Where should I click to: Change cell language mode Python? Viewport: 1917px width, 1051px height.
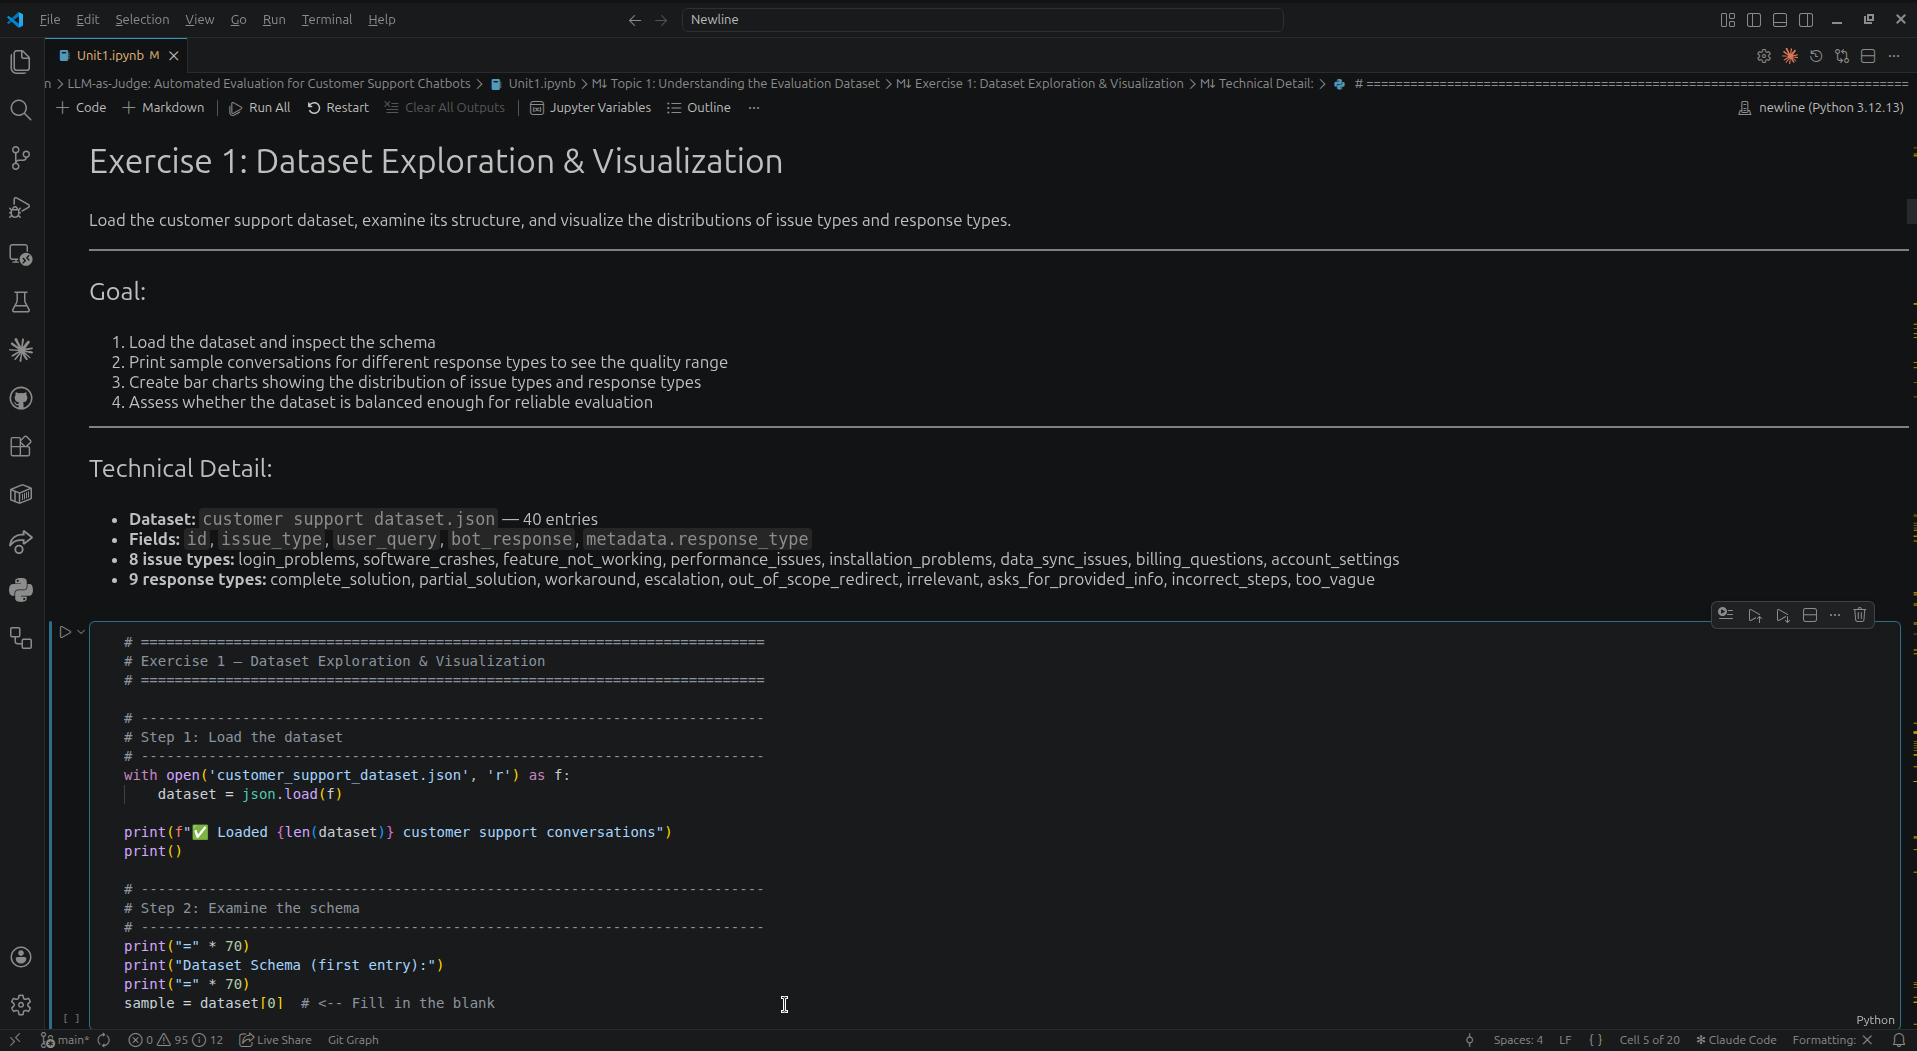1875,1020
